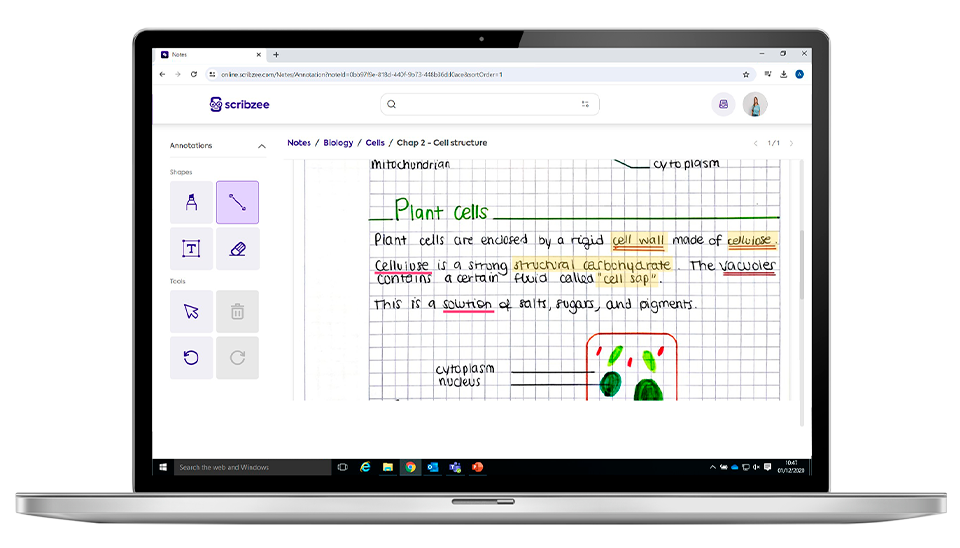Viewport: 960px width, 548px height.
Task: Open File Explorer from taskbar
Action: [388, 467]
